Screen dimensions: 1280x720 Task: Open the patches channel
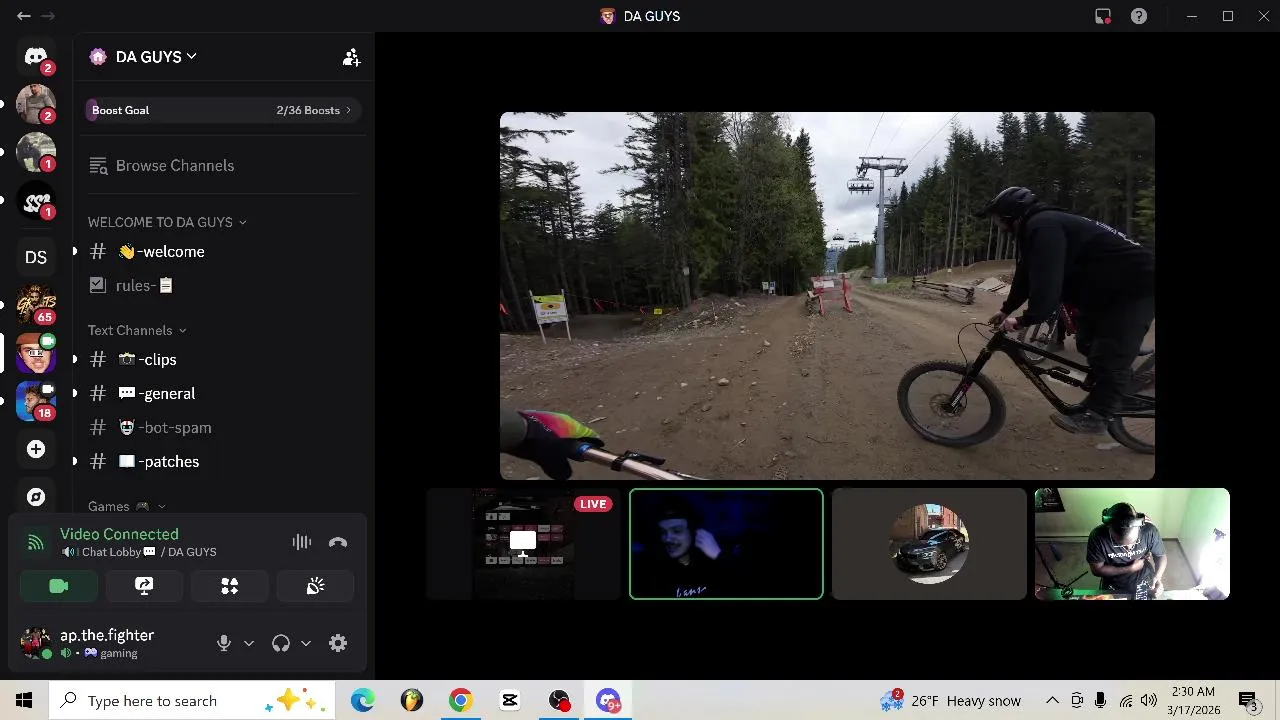pos(222,462)
